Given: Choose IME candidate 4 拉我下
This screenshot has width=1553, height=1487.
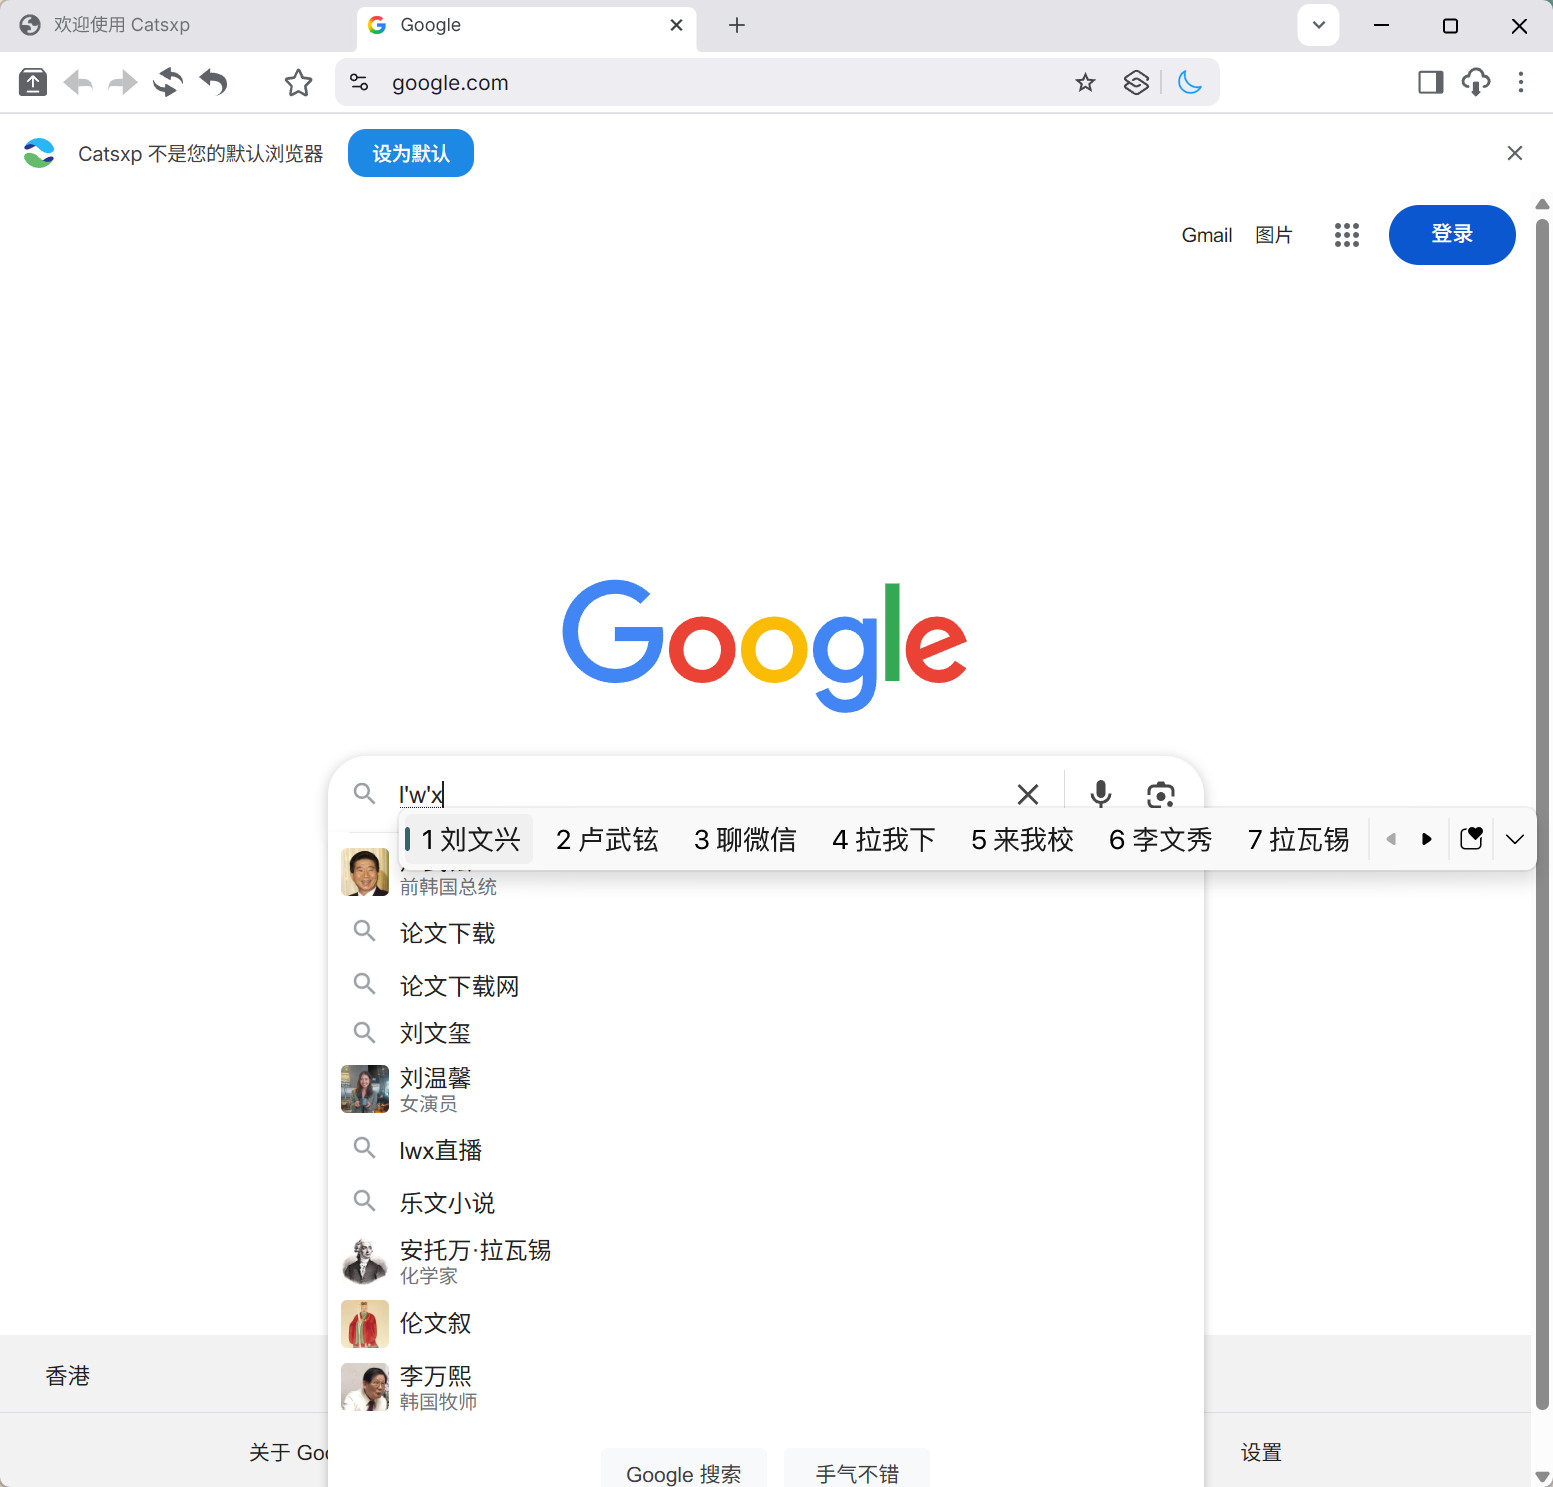Looking at the screenshot, I should tap(884, 839).
